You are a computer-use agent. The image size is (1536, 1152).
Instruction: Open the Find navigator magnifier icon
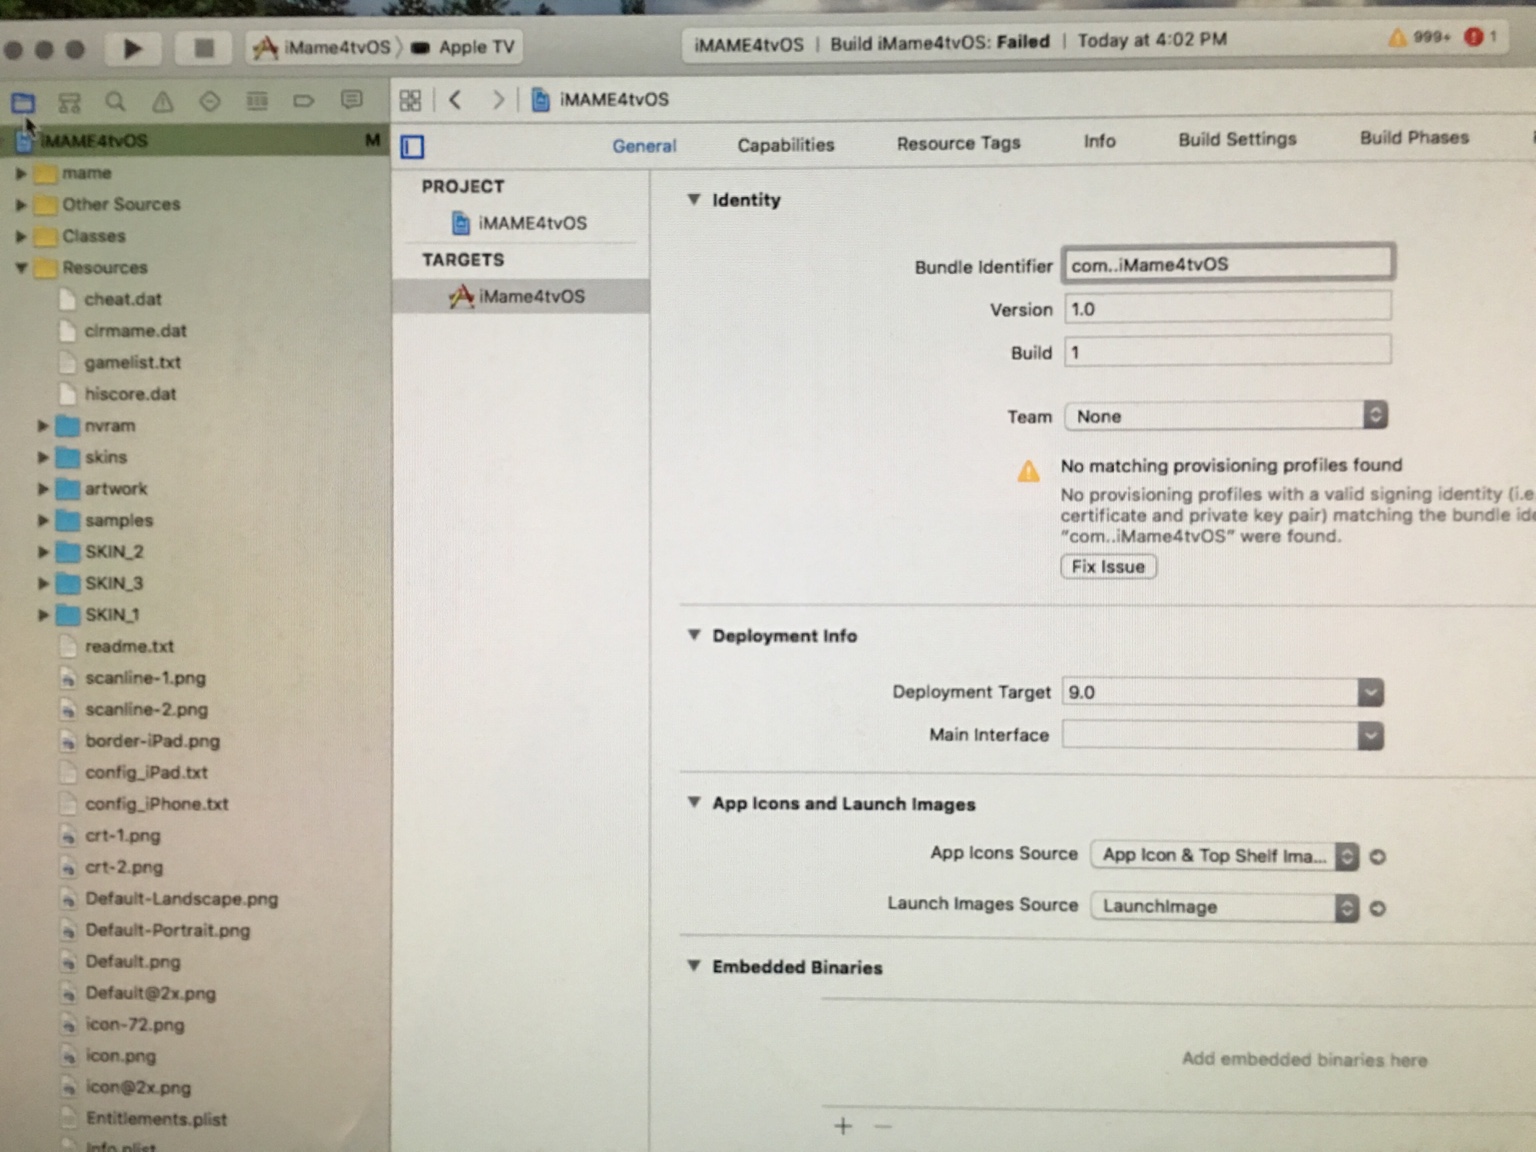pyautogui.click(x=116, y=101)
